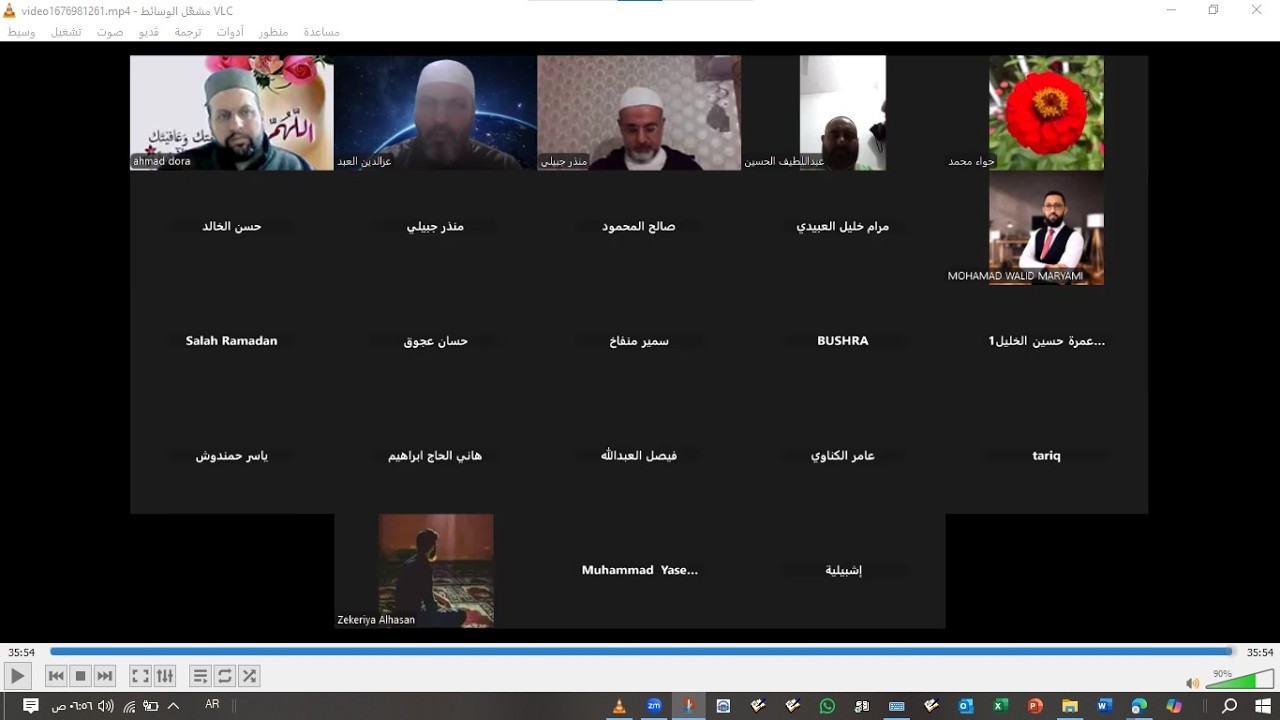Open the أدوات (Tools) menu
This screenshot has width=1280, height=720.
click(230, 32)
